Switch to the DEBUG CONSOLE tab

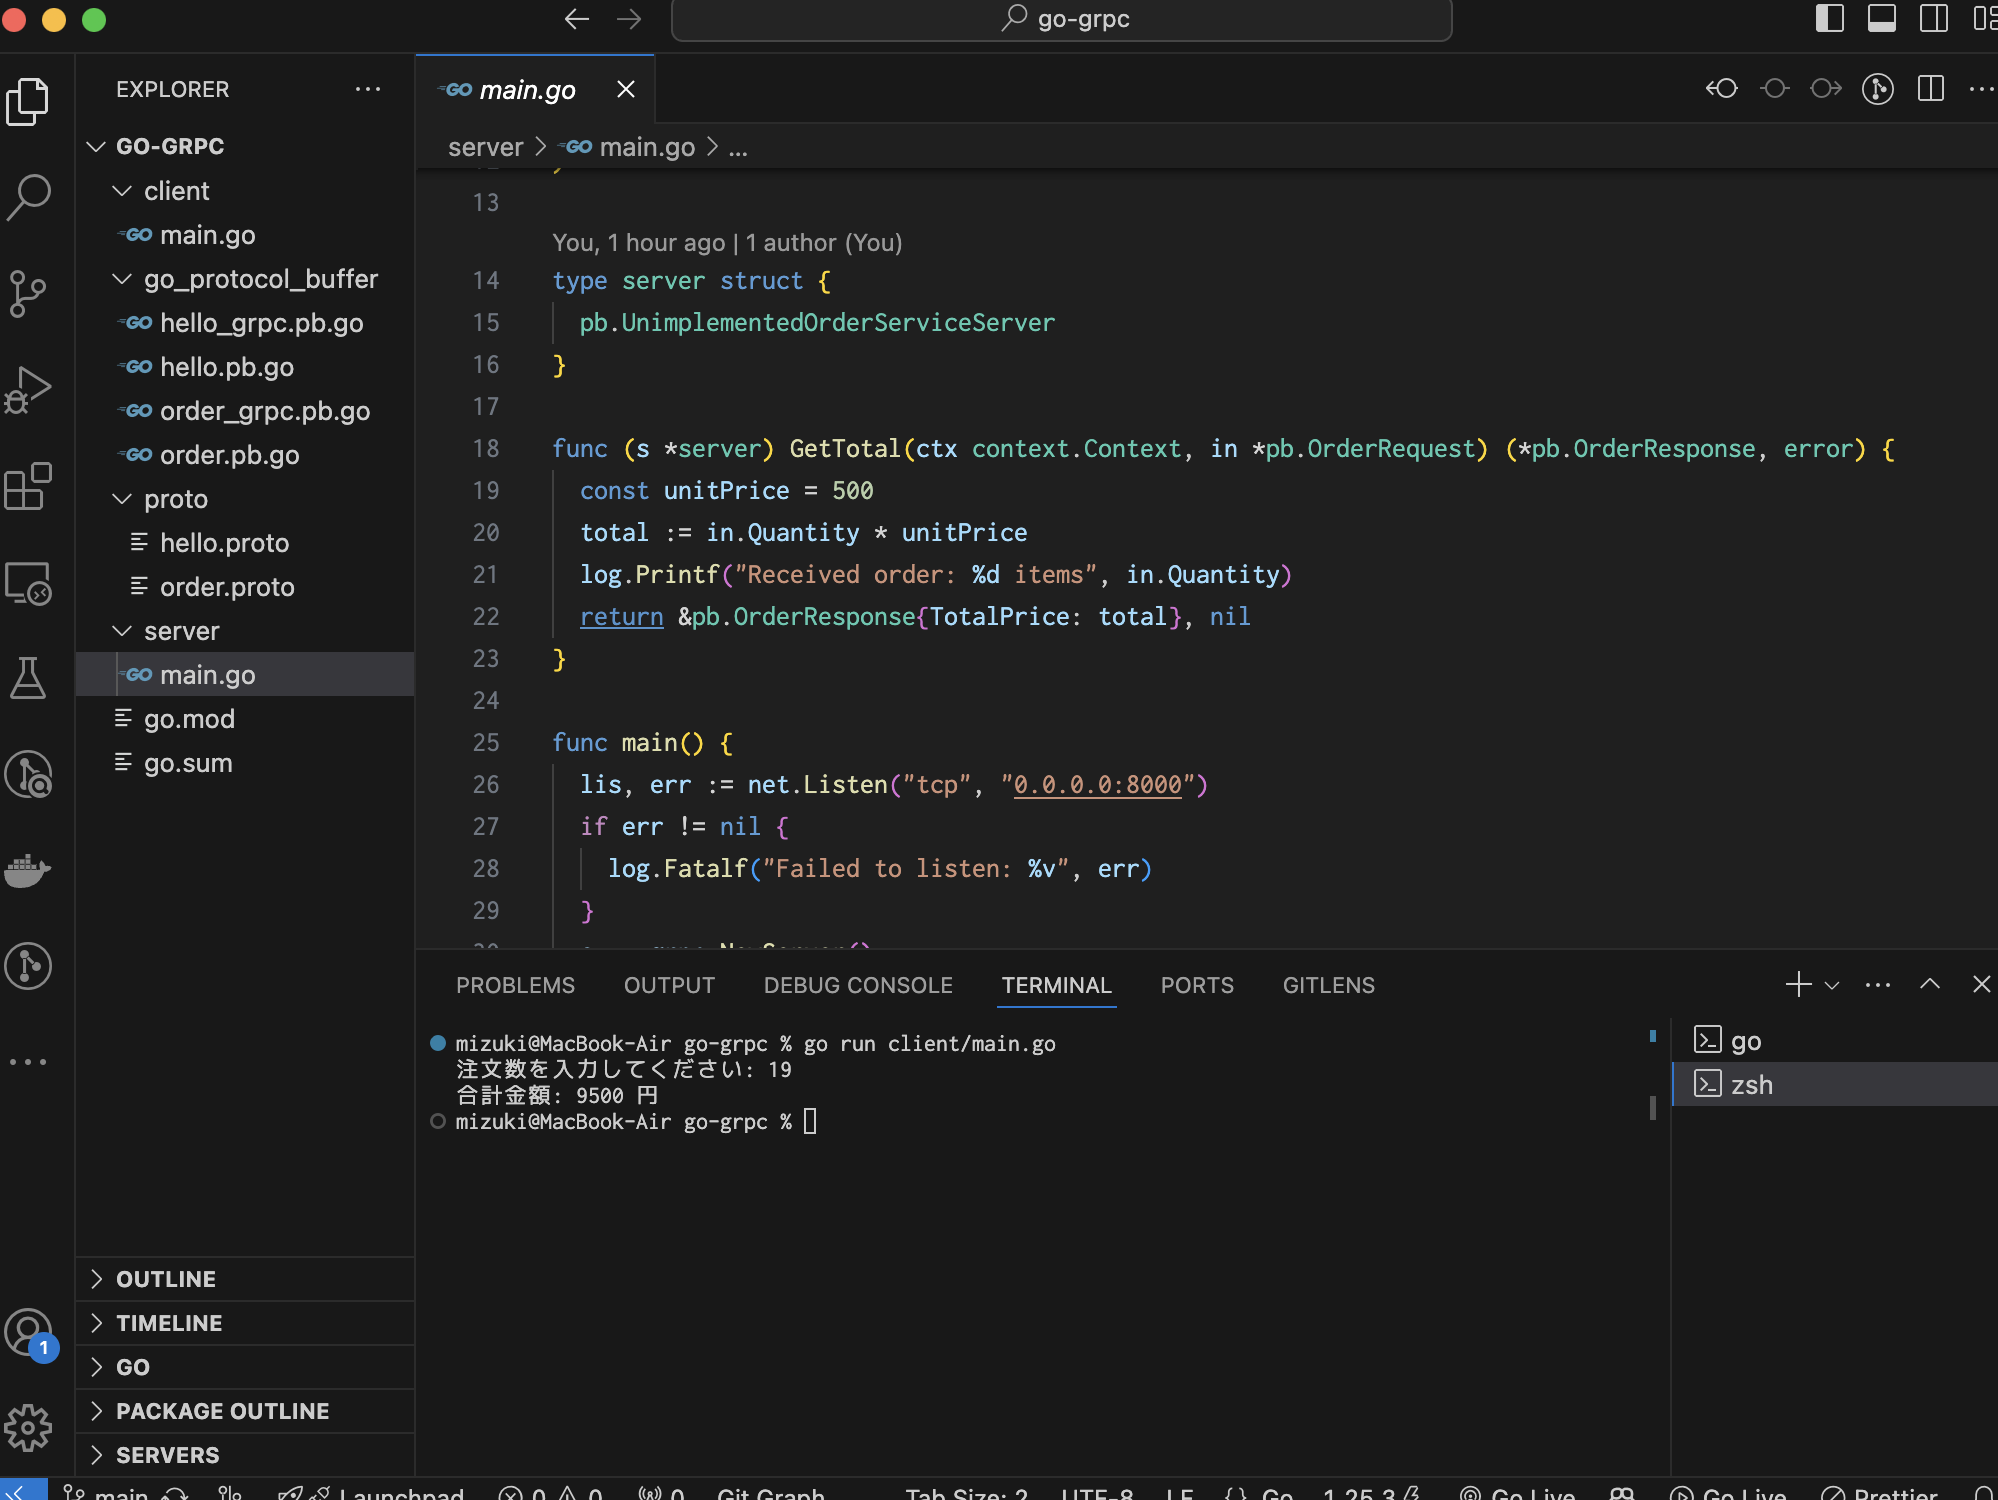858,985
